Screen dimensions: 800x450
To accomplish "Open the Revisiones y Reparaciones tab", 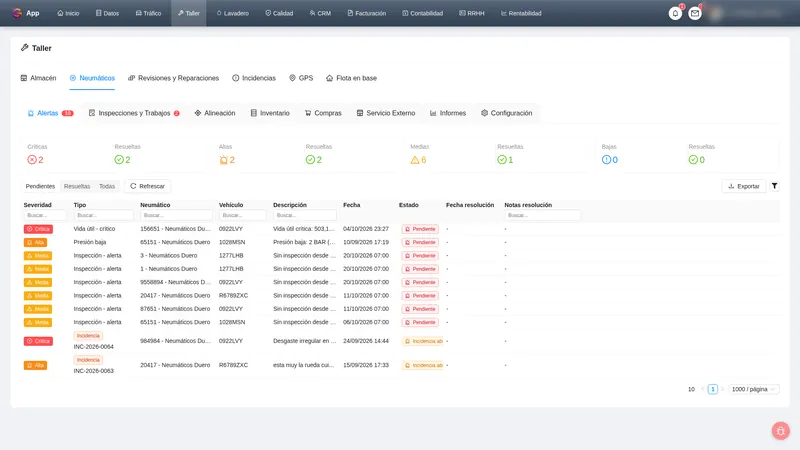I will coord(173,78).
